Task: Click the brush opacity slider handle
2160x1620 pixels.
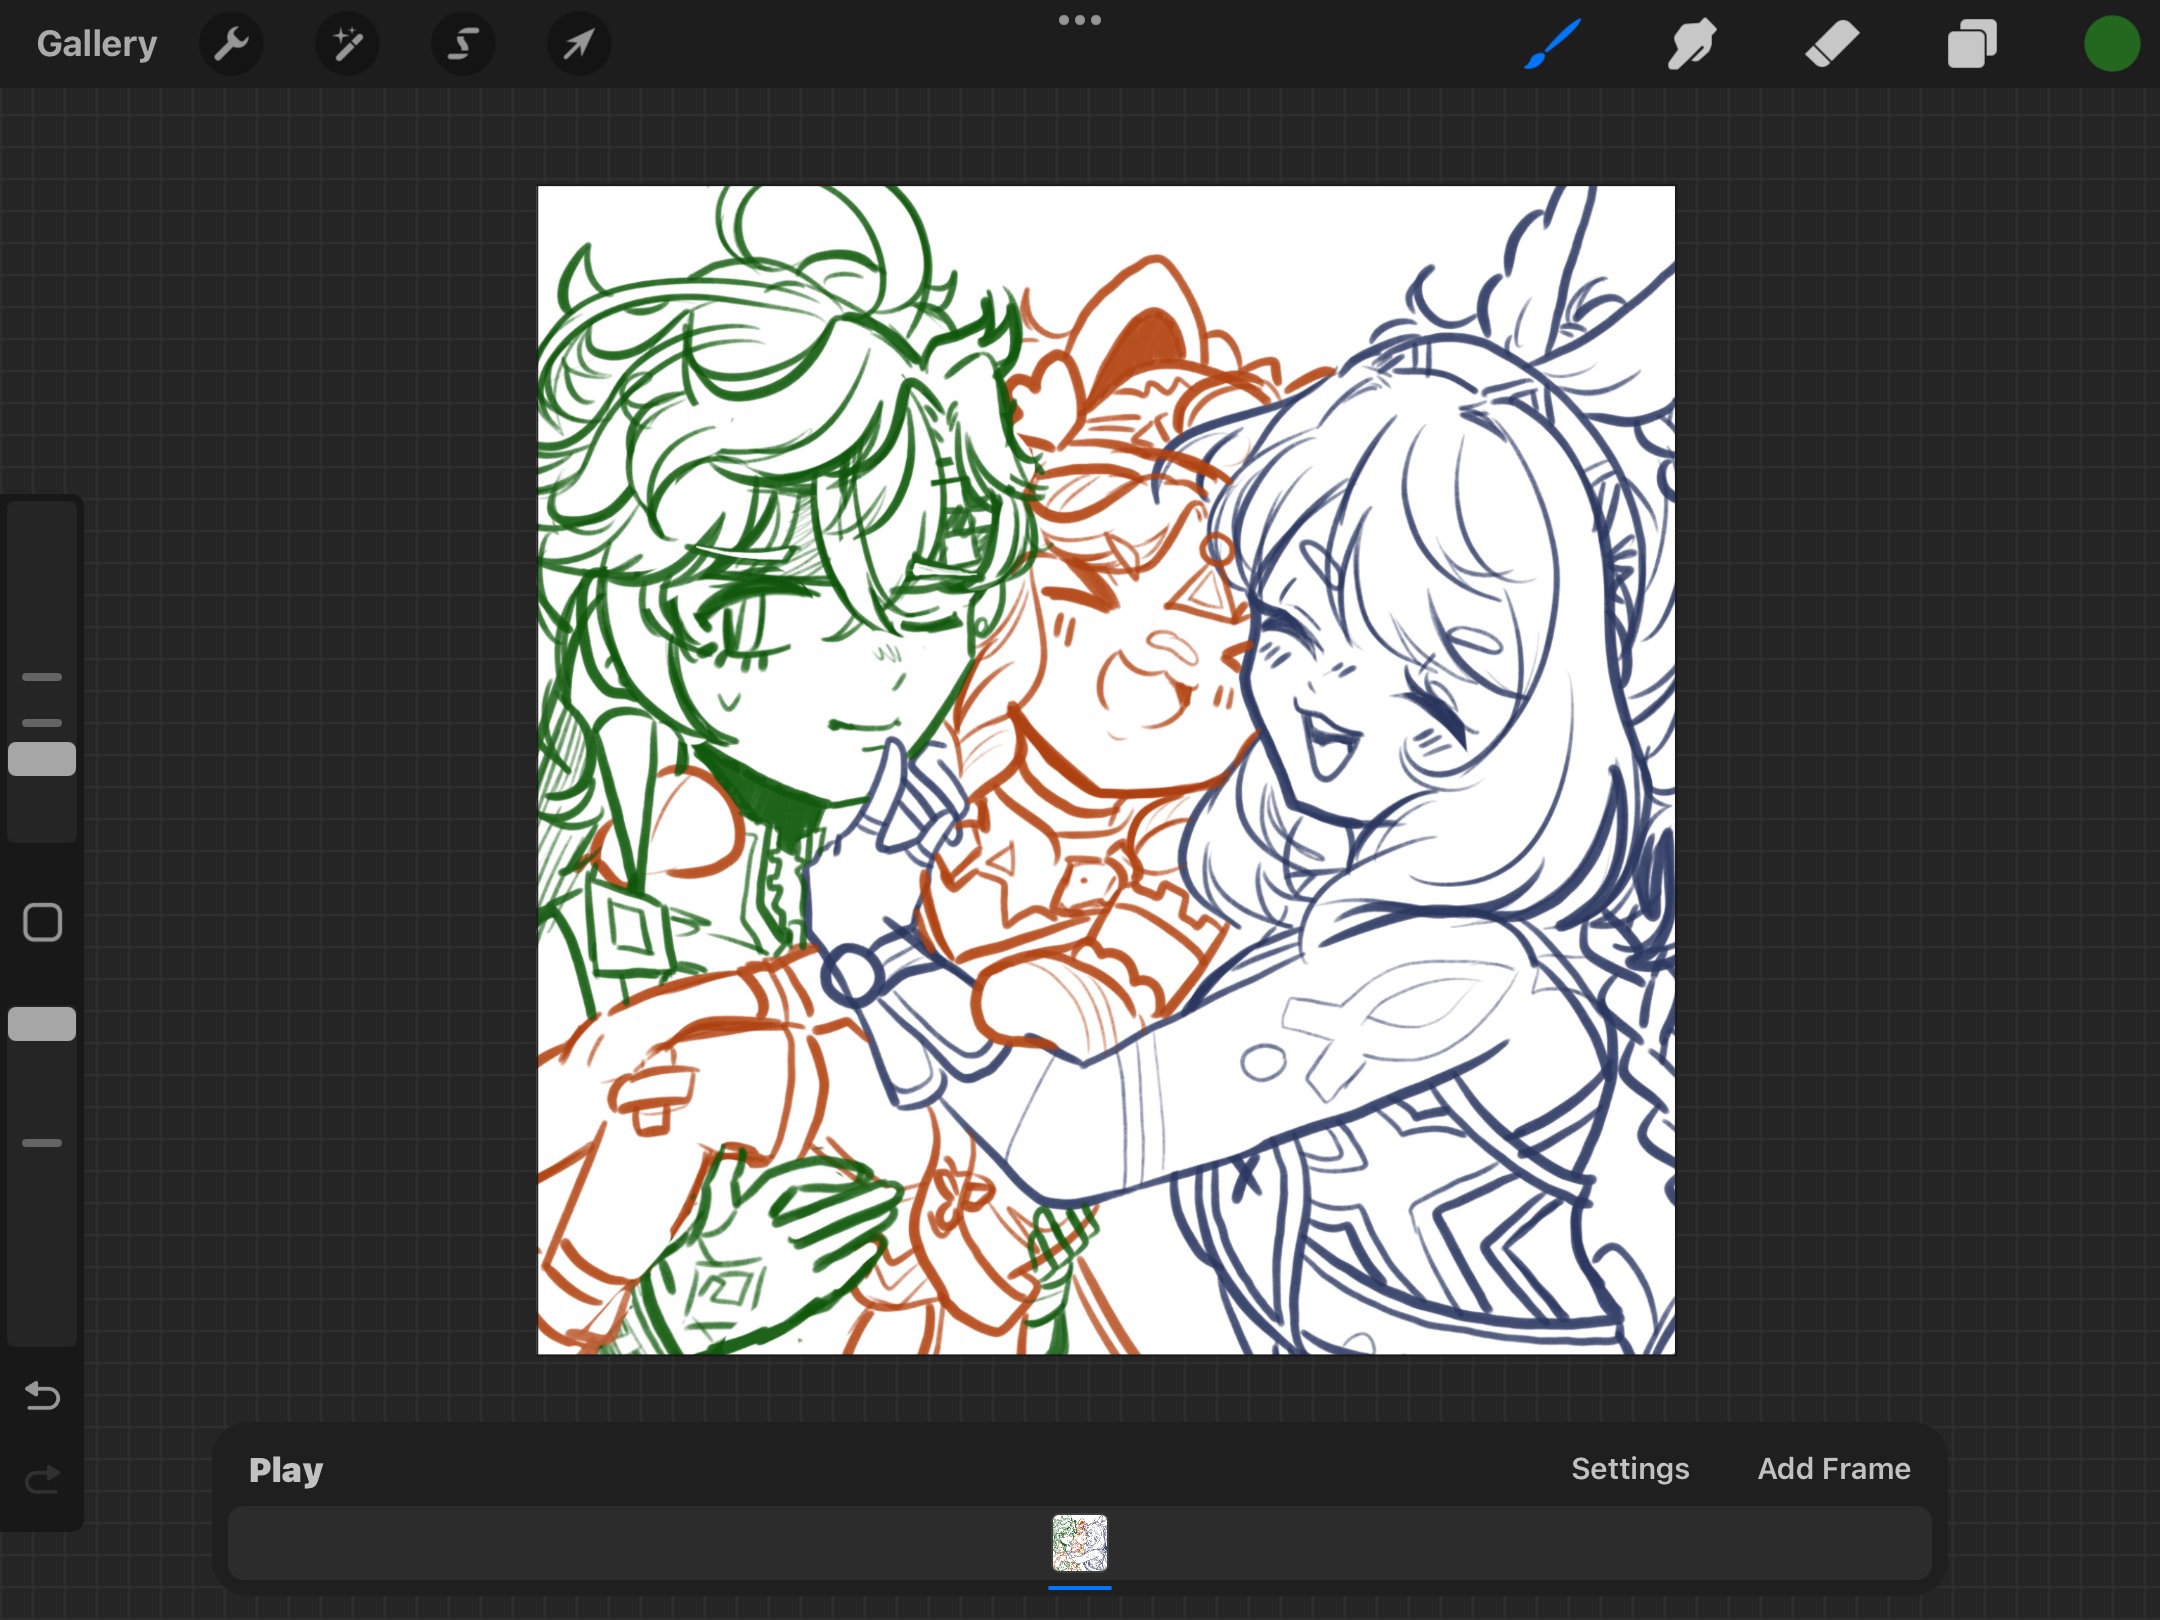Action: point(42,1024)
